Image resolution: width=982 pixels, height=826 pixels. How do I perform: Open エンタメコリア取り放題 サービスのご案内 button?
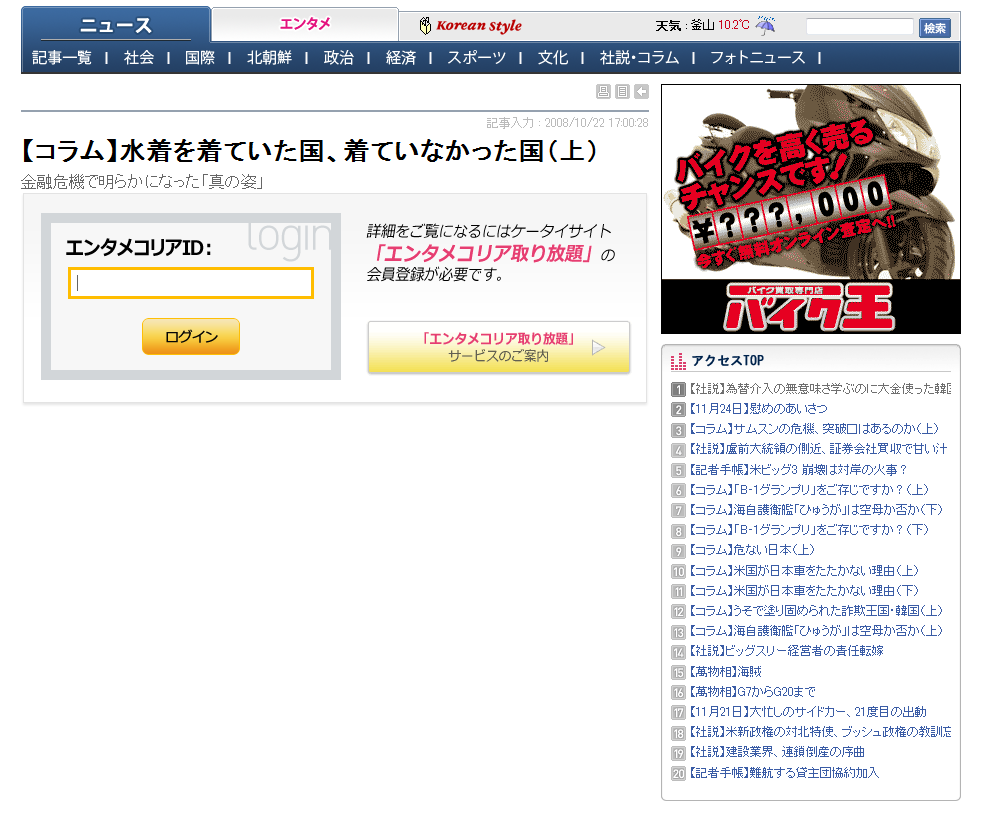499,348
